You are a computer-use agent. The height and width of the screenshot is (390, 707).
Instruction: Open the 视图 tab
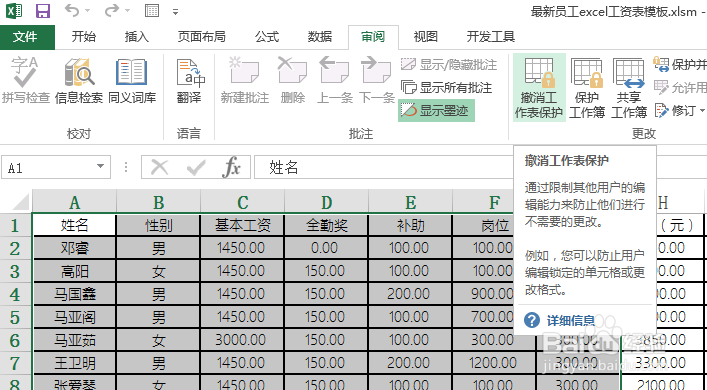click(426, 37)
